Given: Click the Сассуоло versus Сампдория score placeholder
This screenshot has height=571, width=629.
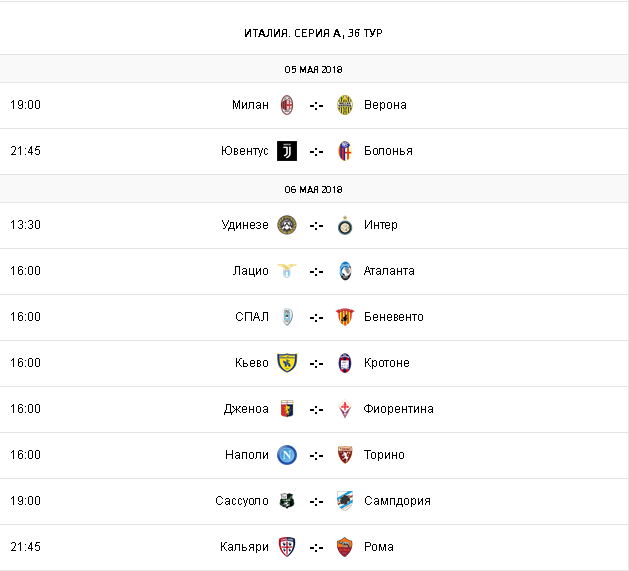Looking at the screenshot, I should click(x=316, y=501).
